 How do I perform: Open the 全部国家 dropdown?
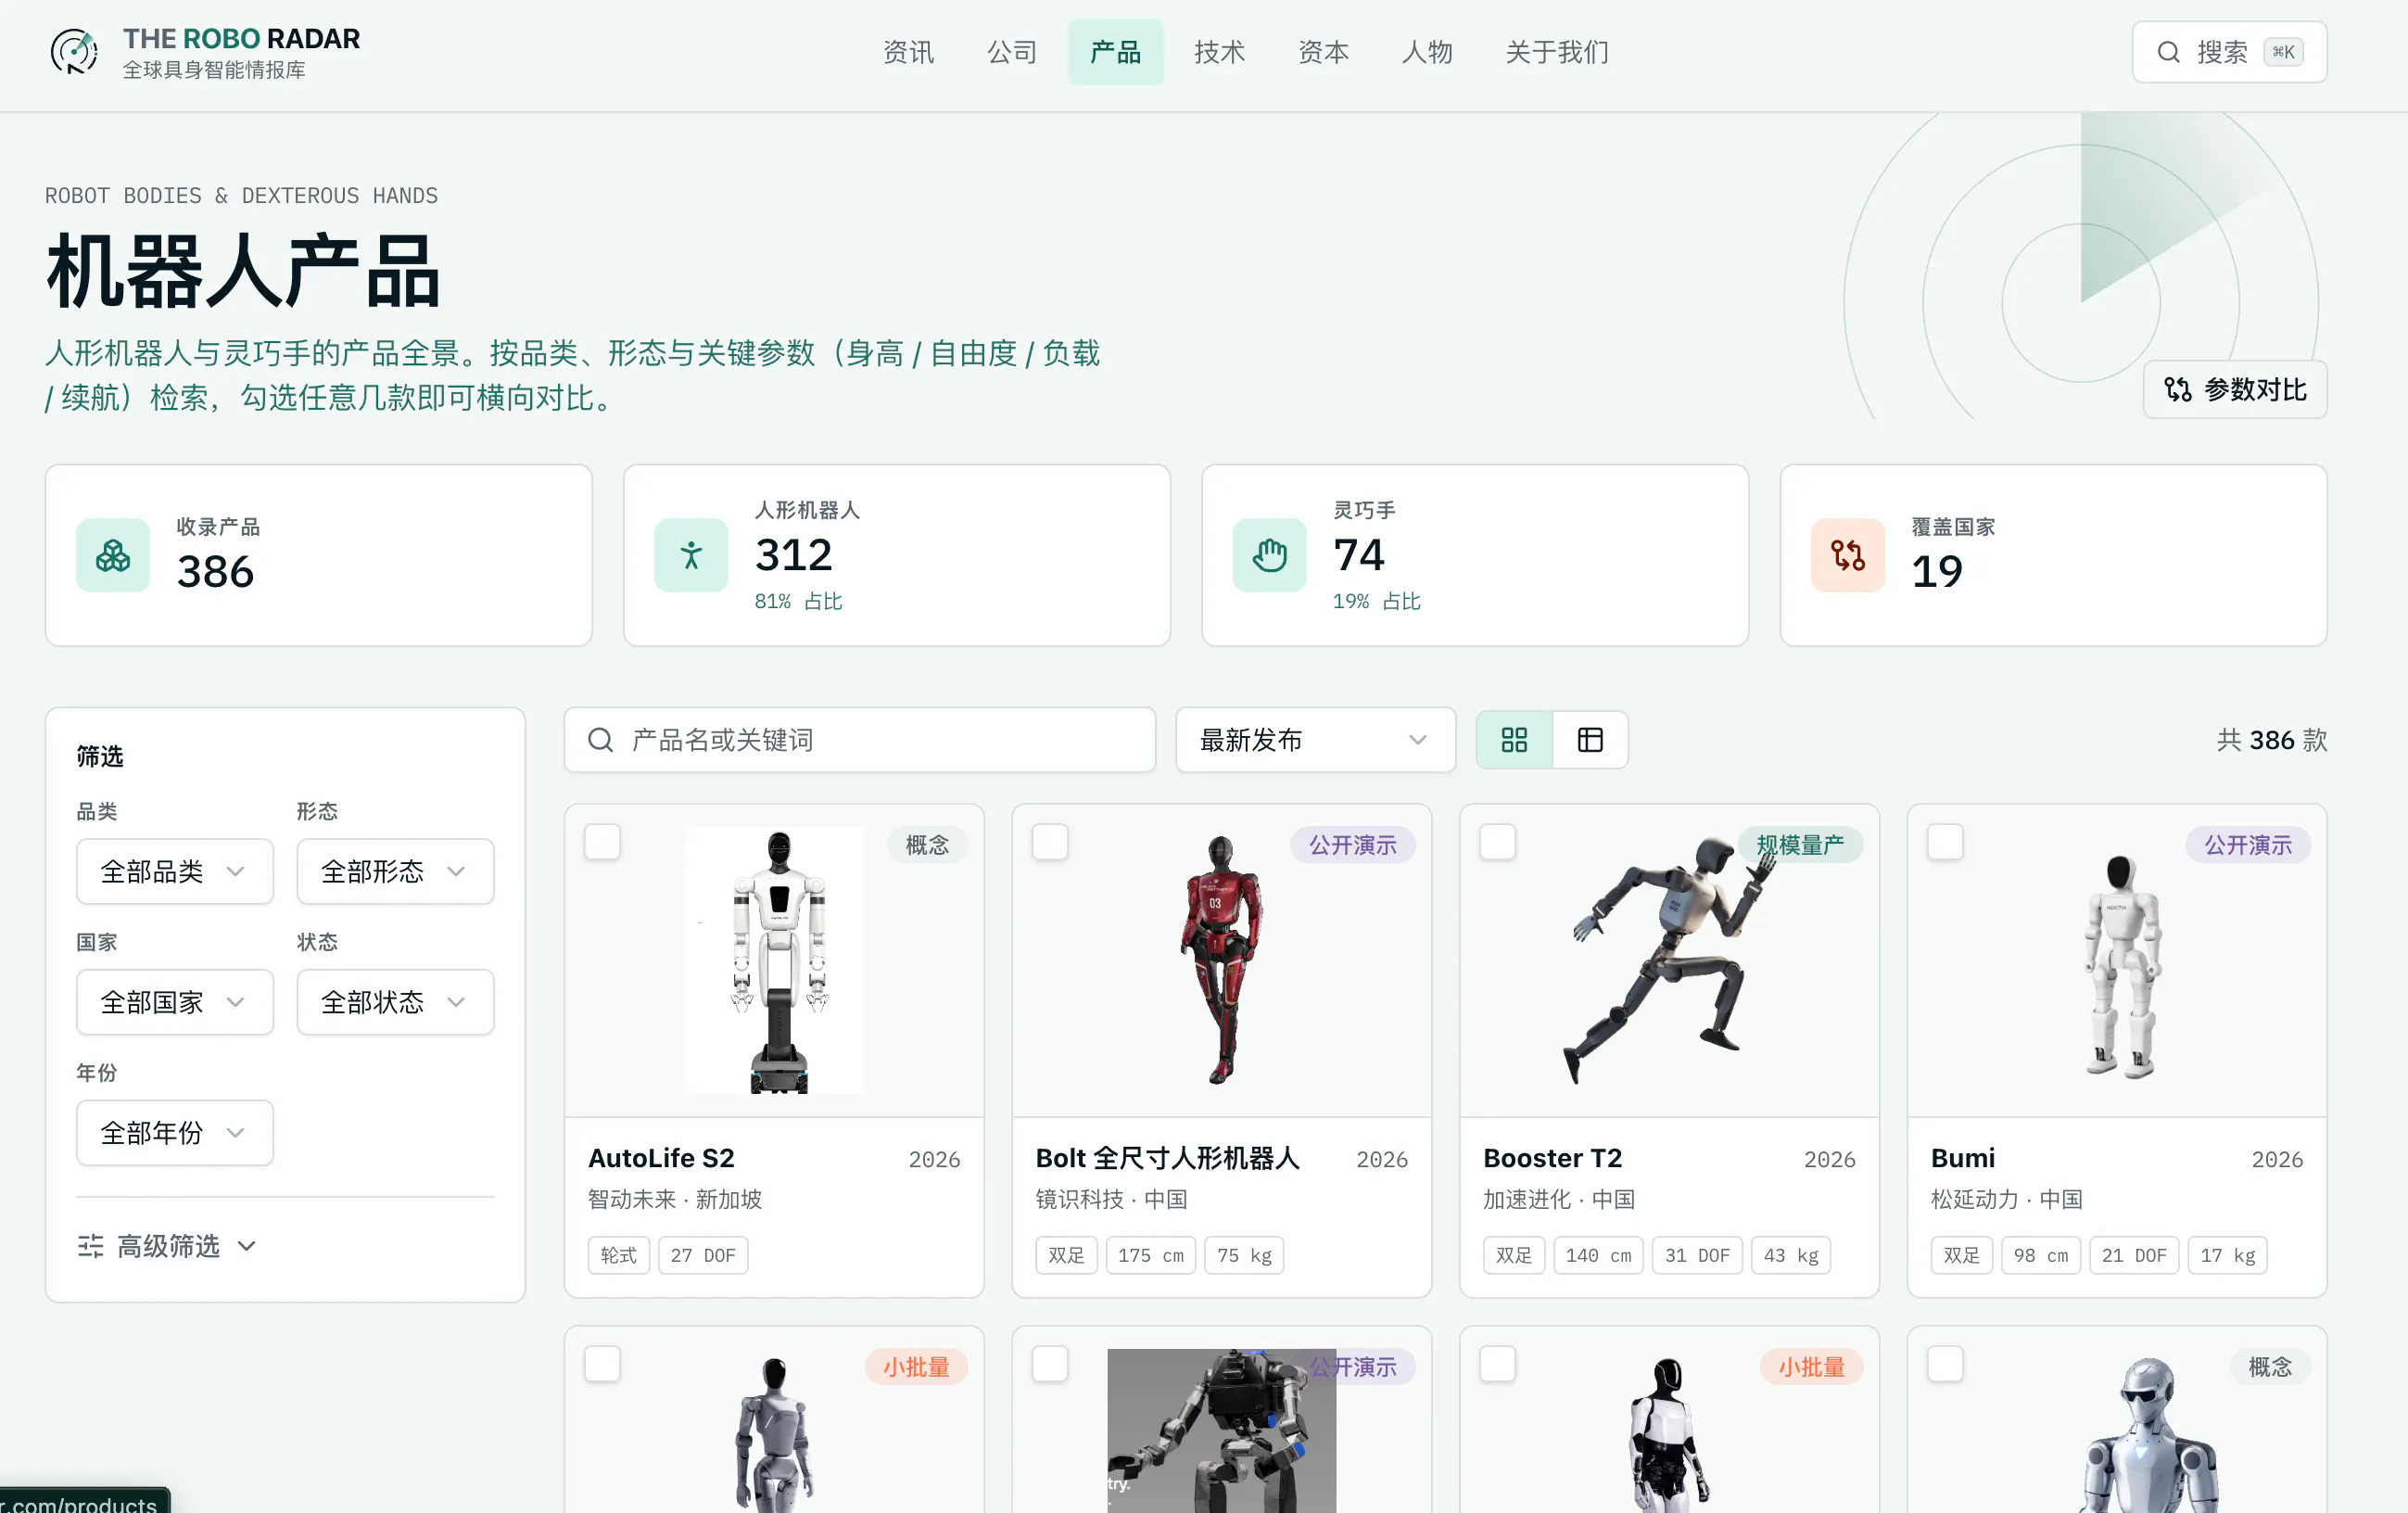pos(175,1002)
